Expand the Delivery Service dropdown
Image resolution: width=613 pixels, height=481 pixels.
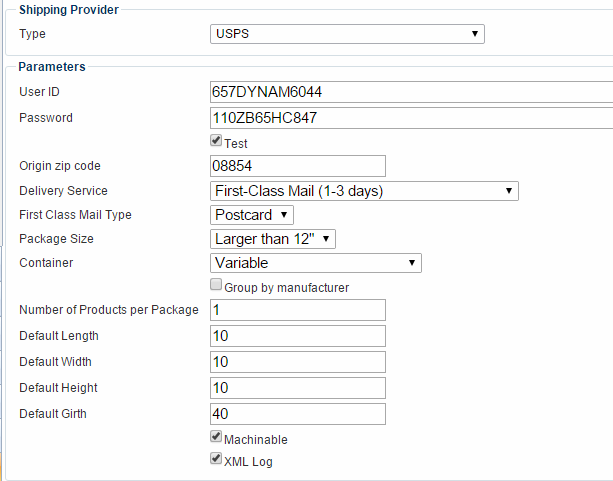364,190
